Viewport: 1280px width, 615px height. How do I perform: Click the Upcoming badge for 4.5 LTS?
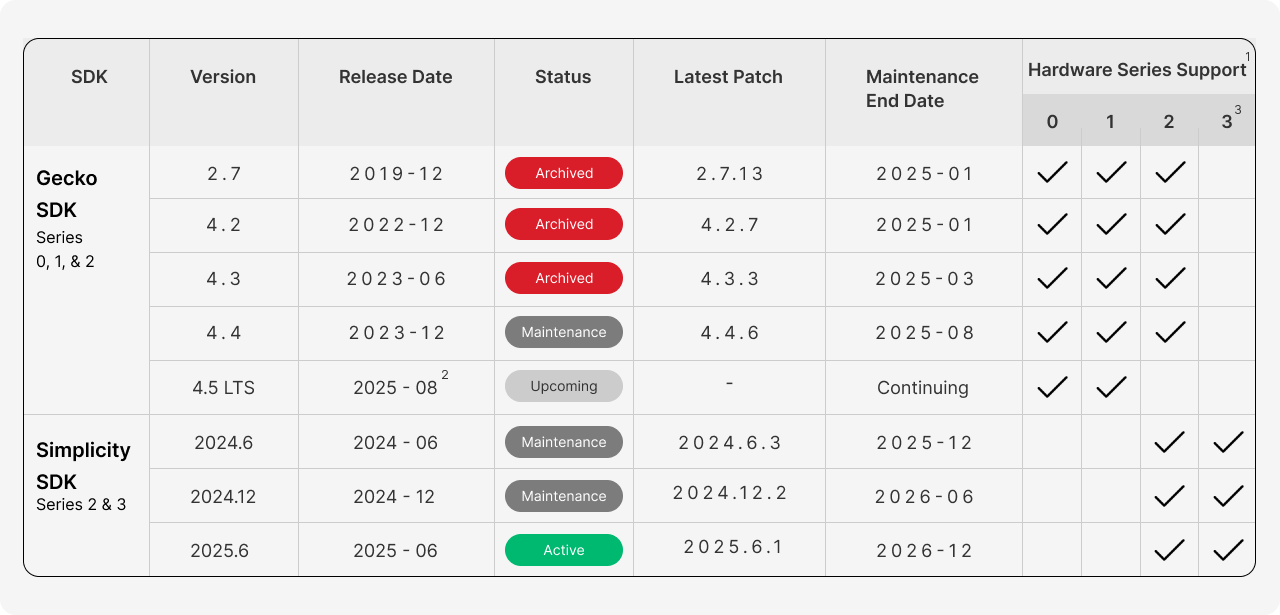[x=563, y=386]
